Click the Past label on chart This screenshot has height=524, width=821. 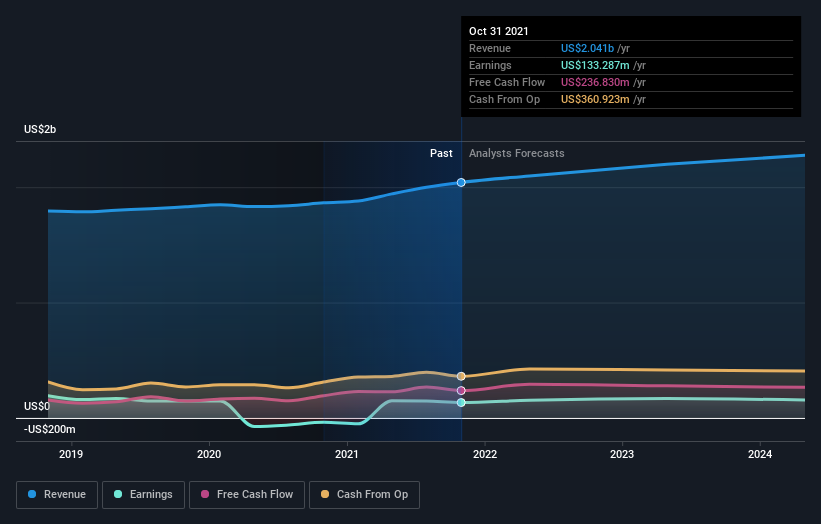(x=441, y=153)
